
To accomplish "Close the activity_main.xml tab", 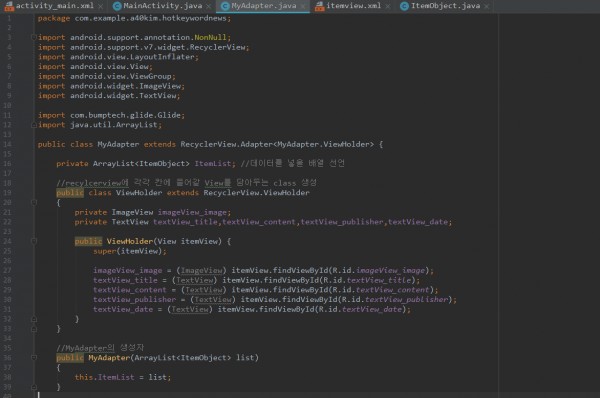I will [x=101, y=6].
